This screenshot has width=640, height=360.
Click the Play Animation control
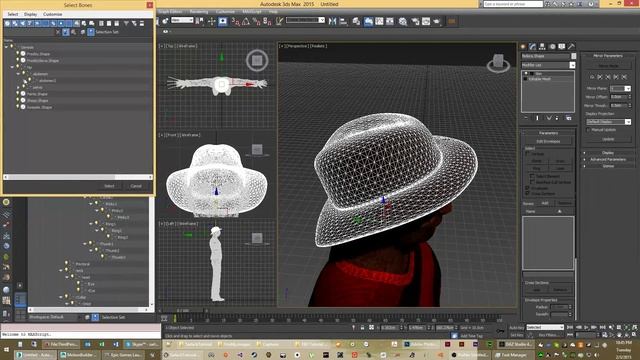586,327
